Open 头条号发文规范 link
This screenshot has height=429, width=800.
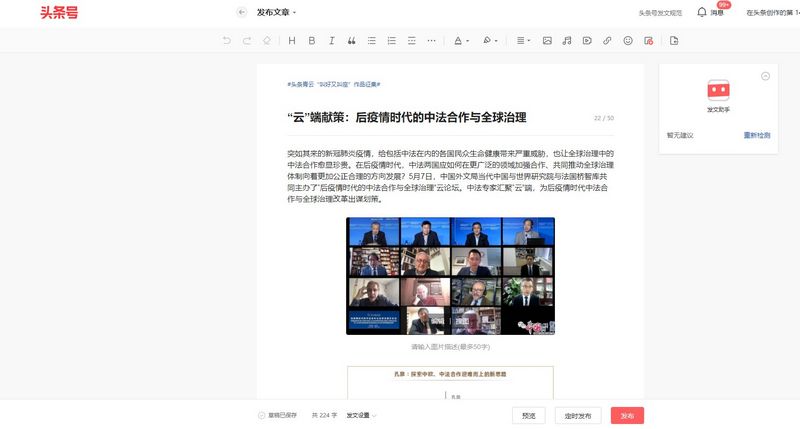click(660, 13)
